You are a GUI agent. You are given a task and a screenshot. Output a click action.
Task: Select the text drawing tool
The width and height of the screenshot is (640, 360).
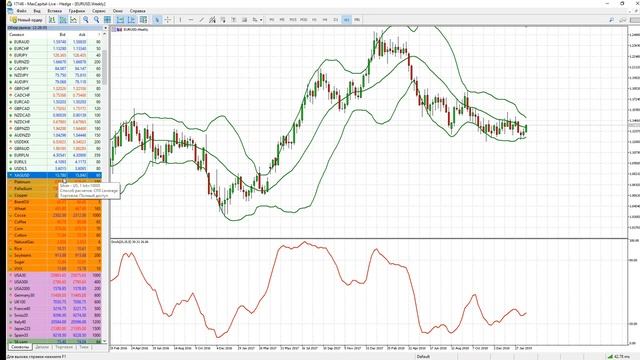(234, 20)
